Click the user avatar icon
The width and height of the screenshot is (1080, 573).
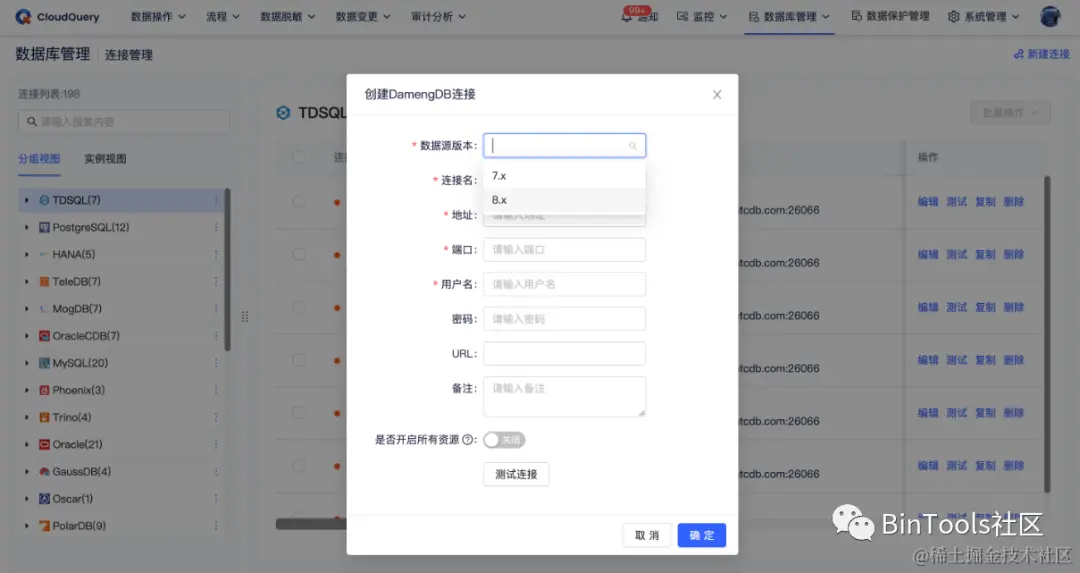tap(1050, 17)
